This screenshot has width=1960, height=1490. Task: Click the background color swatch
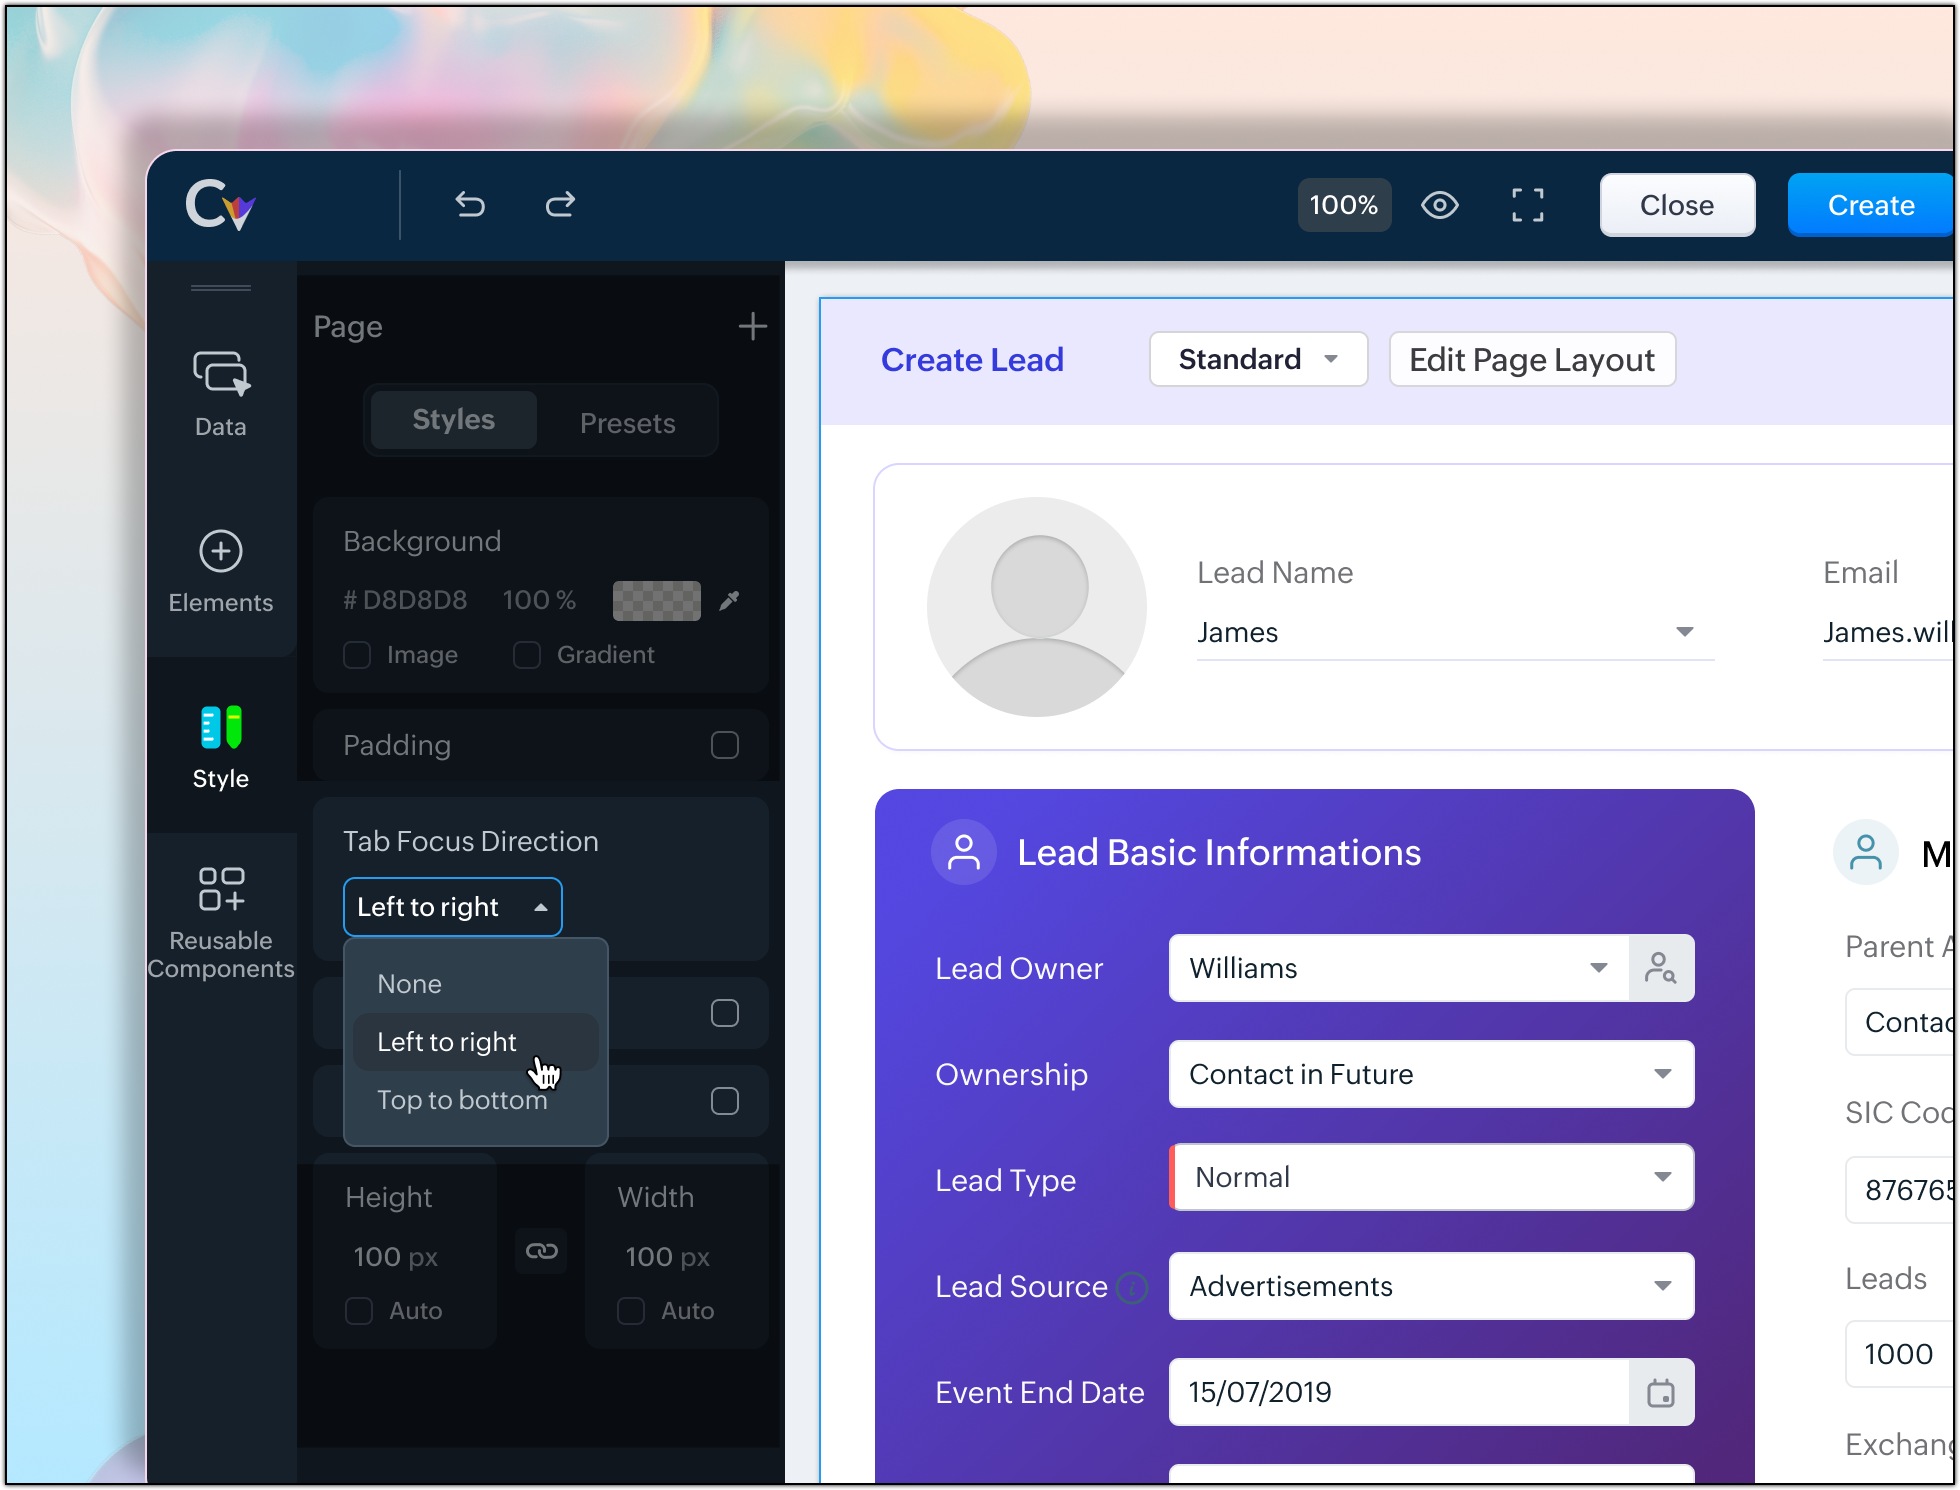coord(656,600)
